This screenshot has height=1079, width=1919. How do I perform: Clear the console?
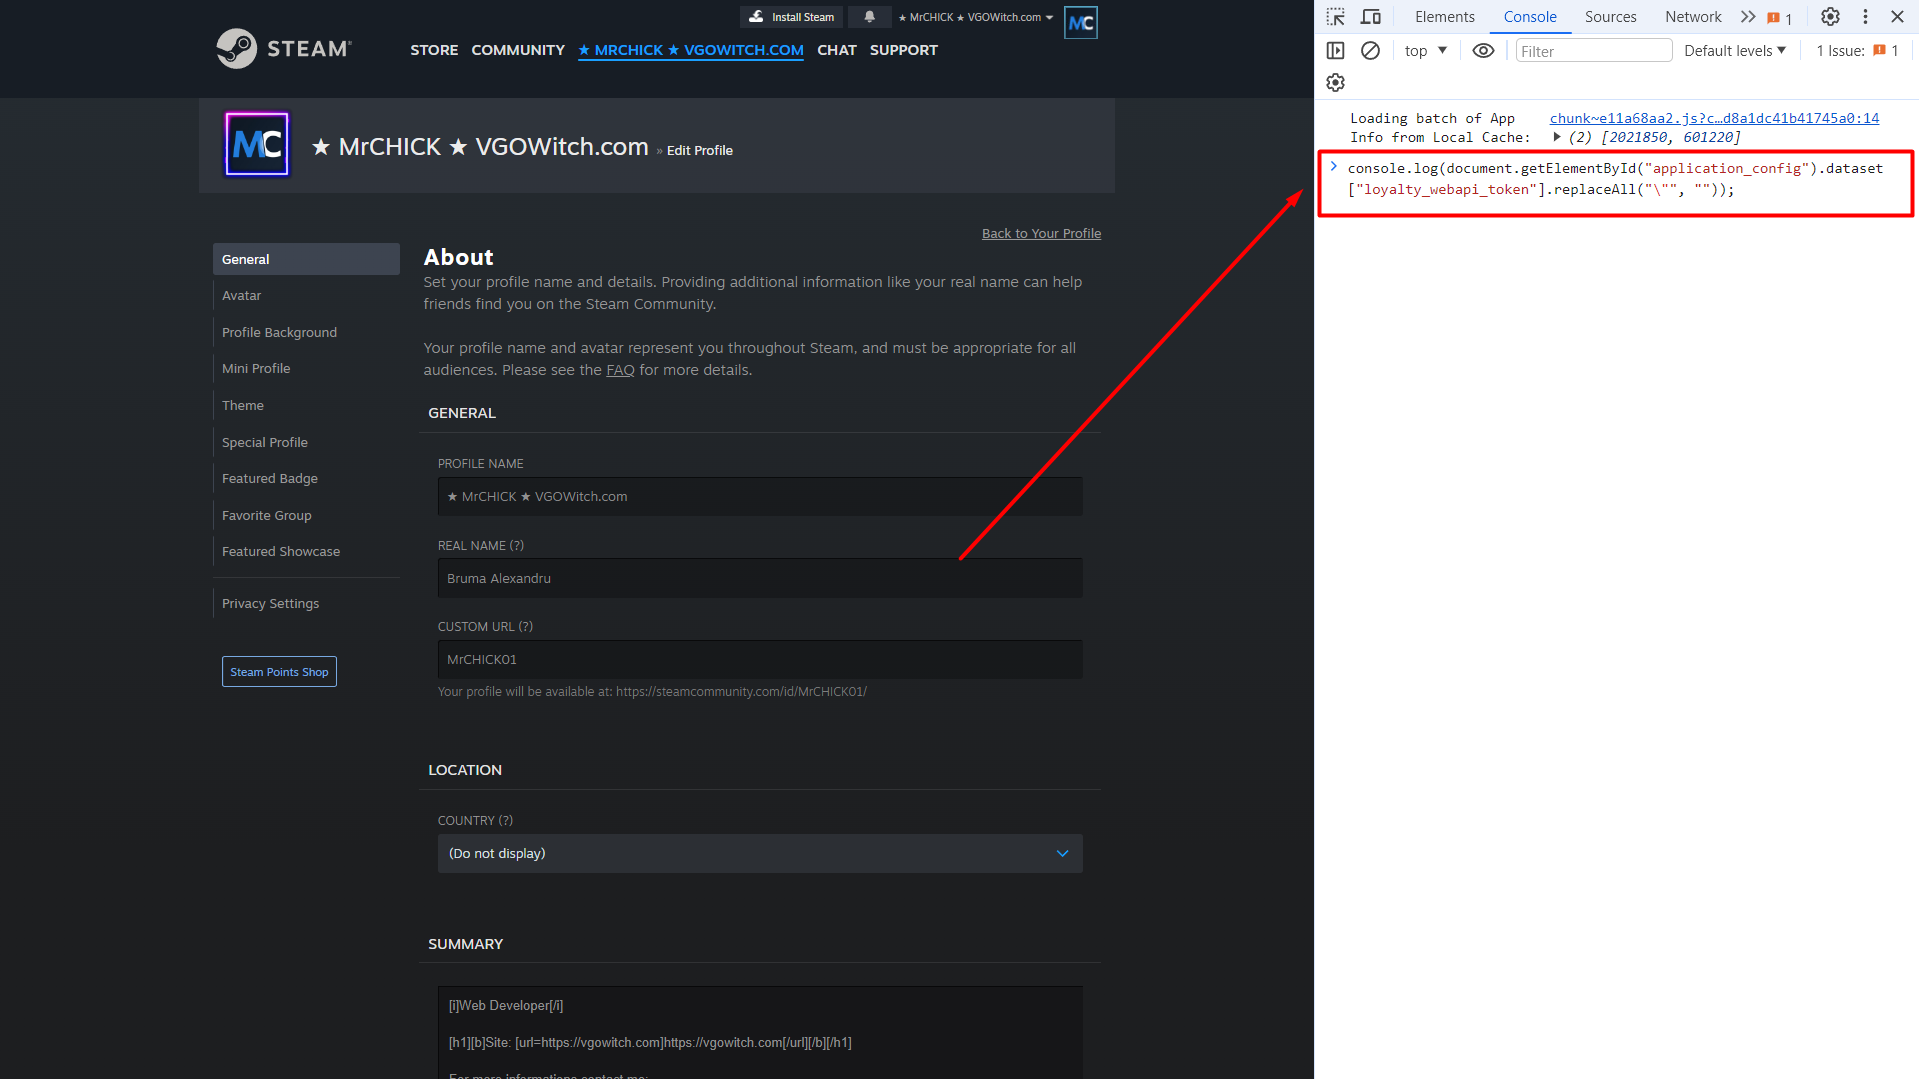[x=1370, y=51]
